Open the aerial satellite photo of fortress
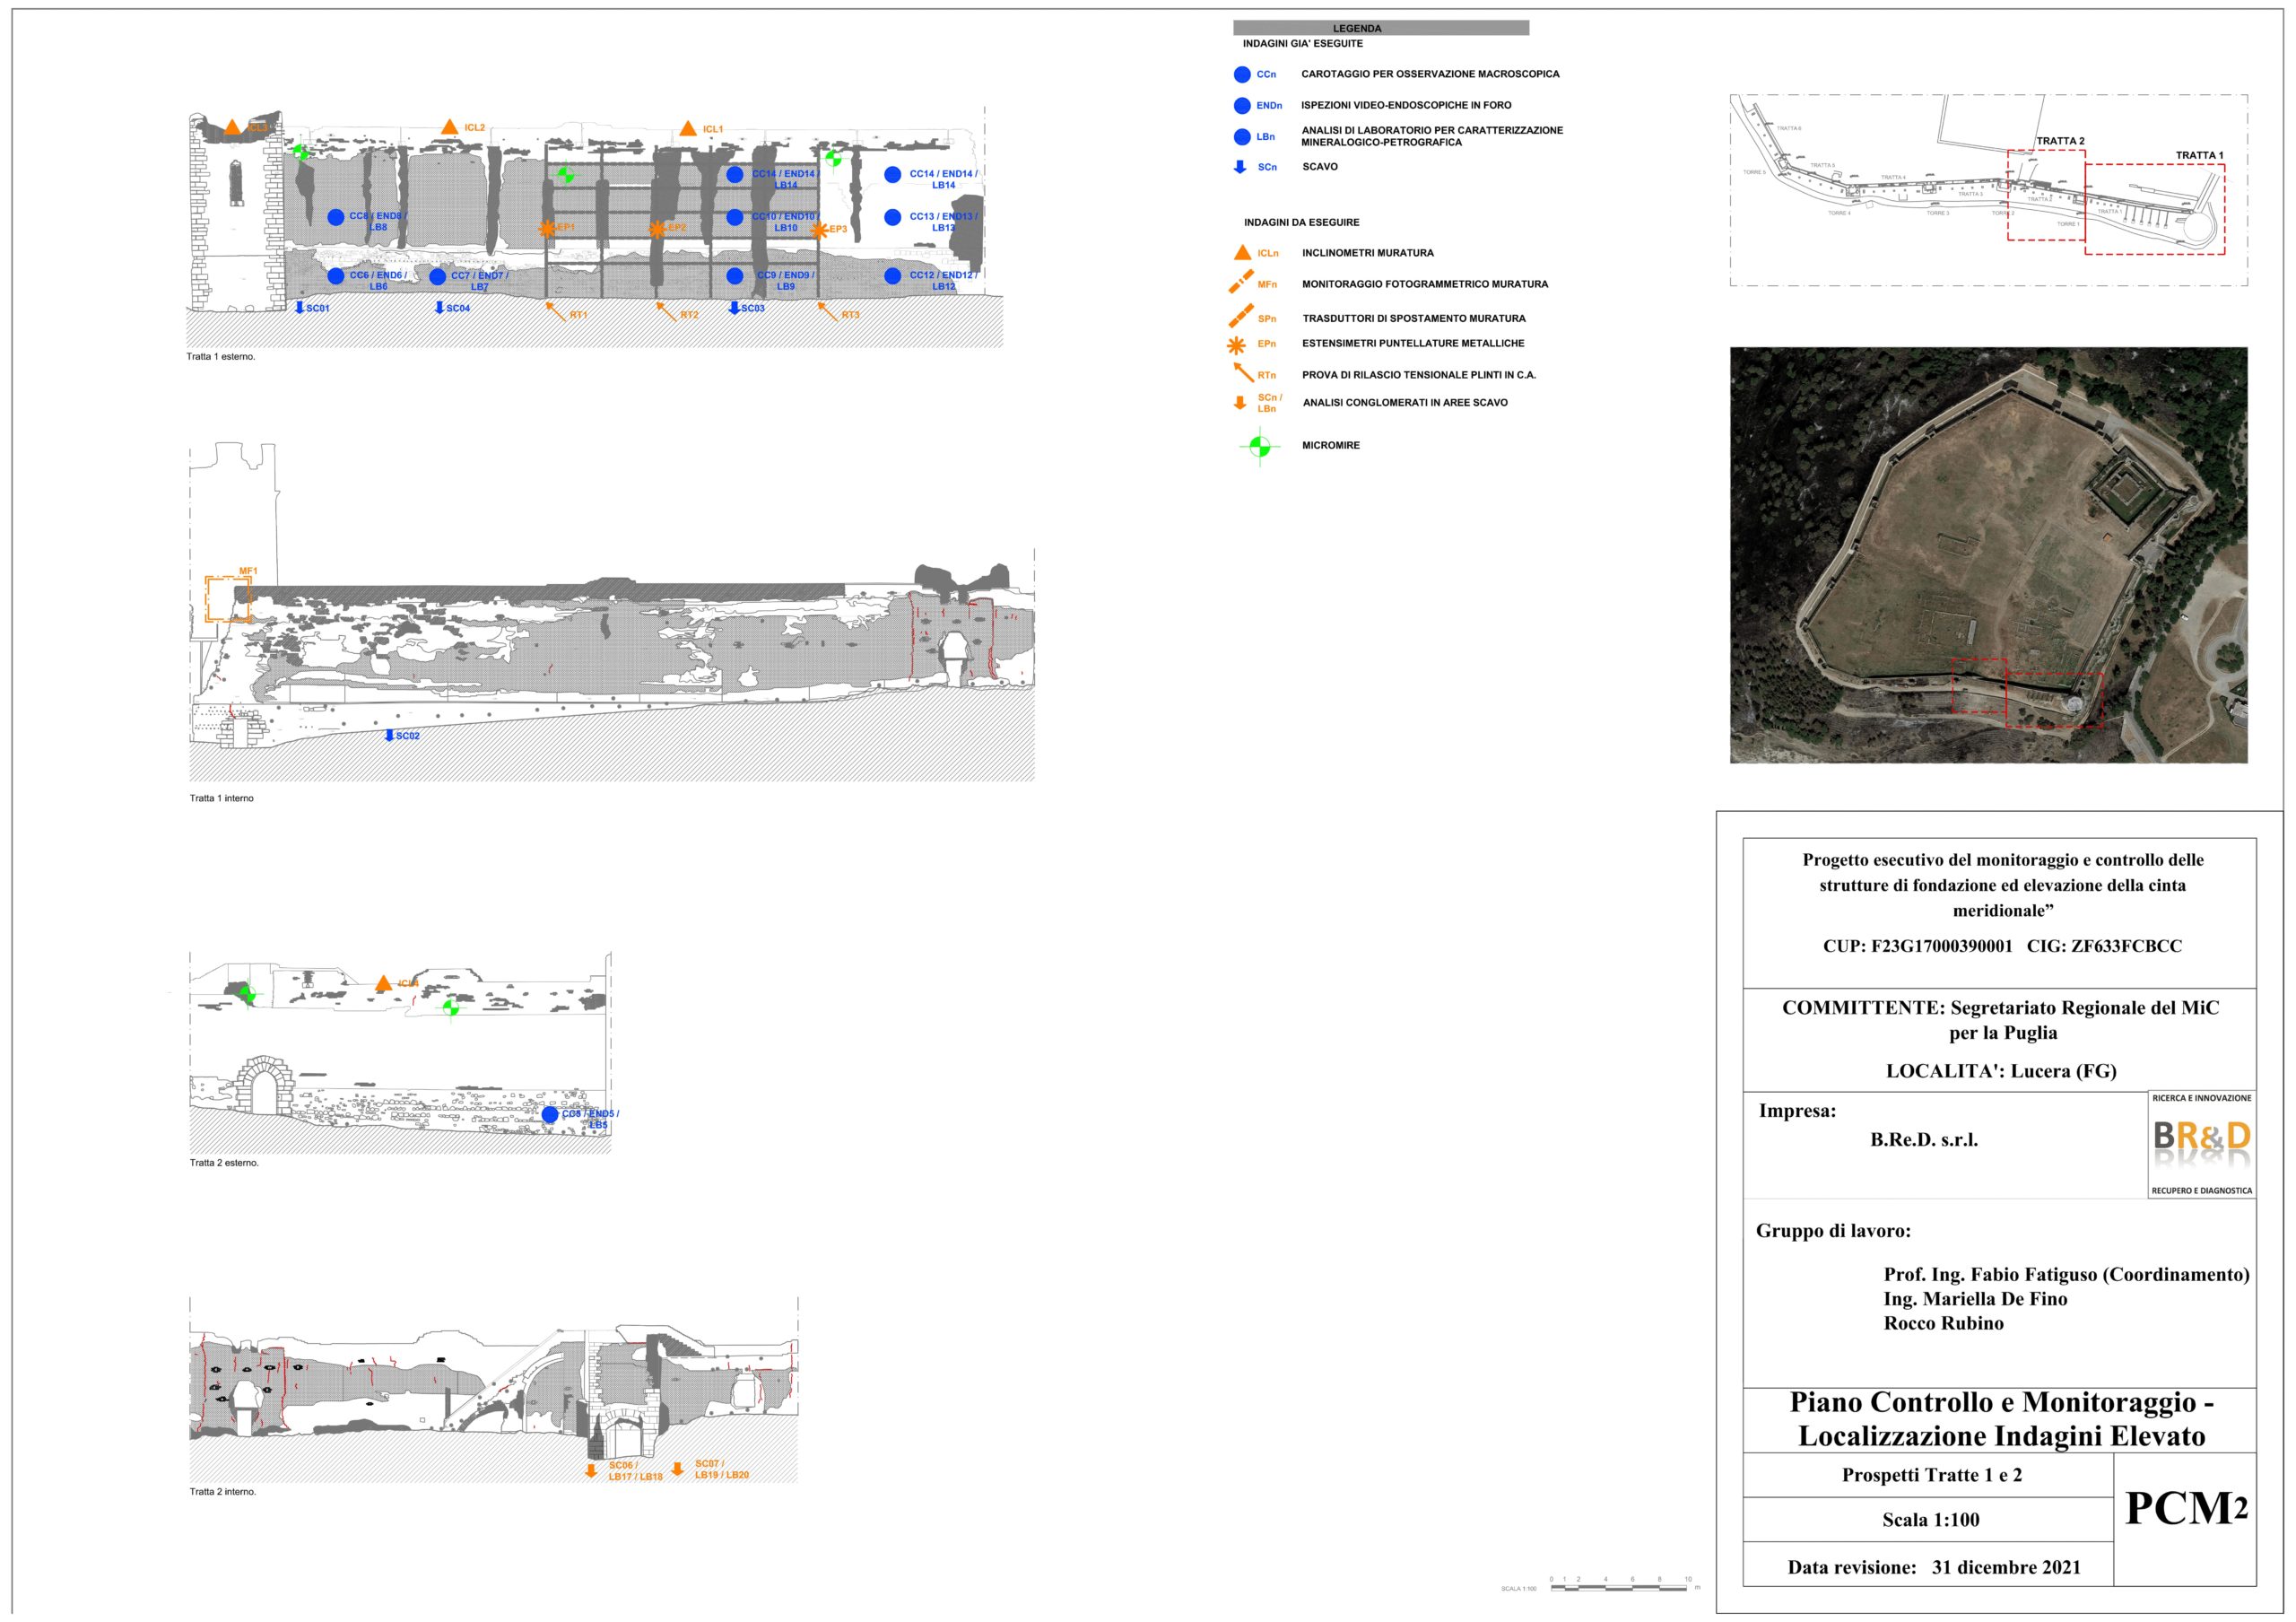 click(x=1989, y=555)
